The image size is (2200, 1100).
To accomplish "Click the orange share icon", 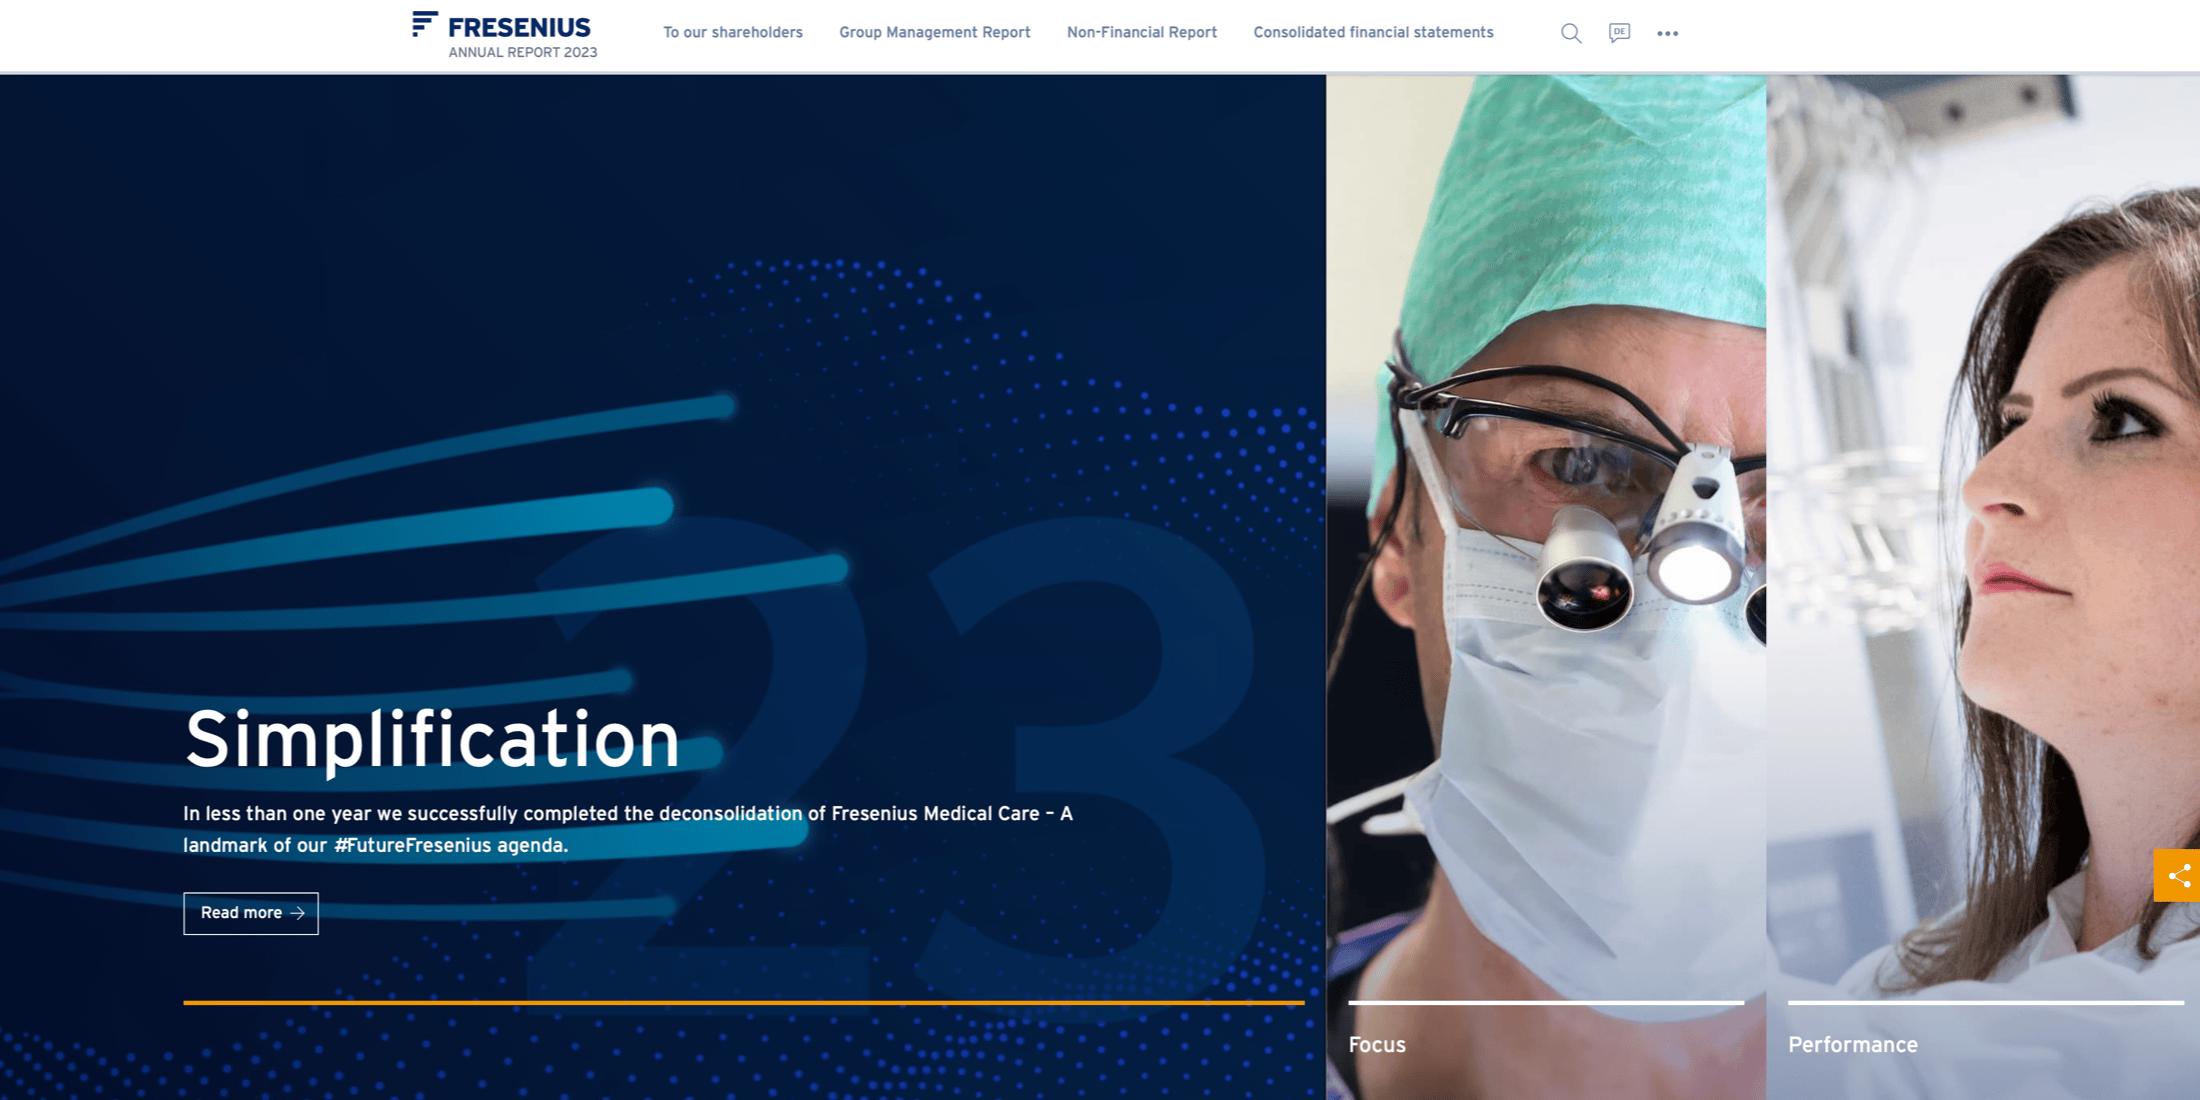I will pos(2177,876).
